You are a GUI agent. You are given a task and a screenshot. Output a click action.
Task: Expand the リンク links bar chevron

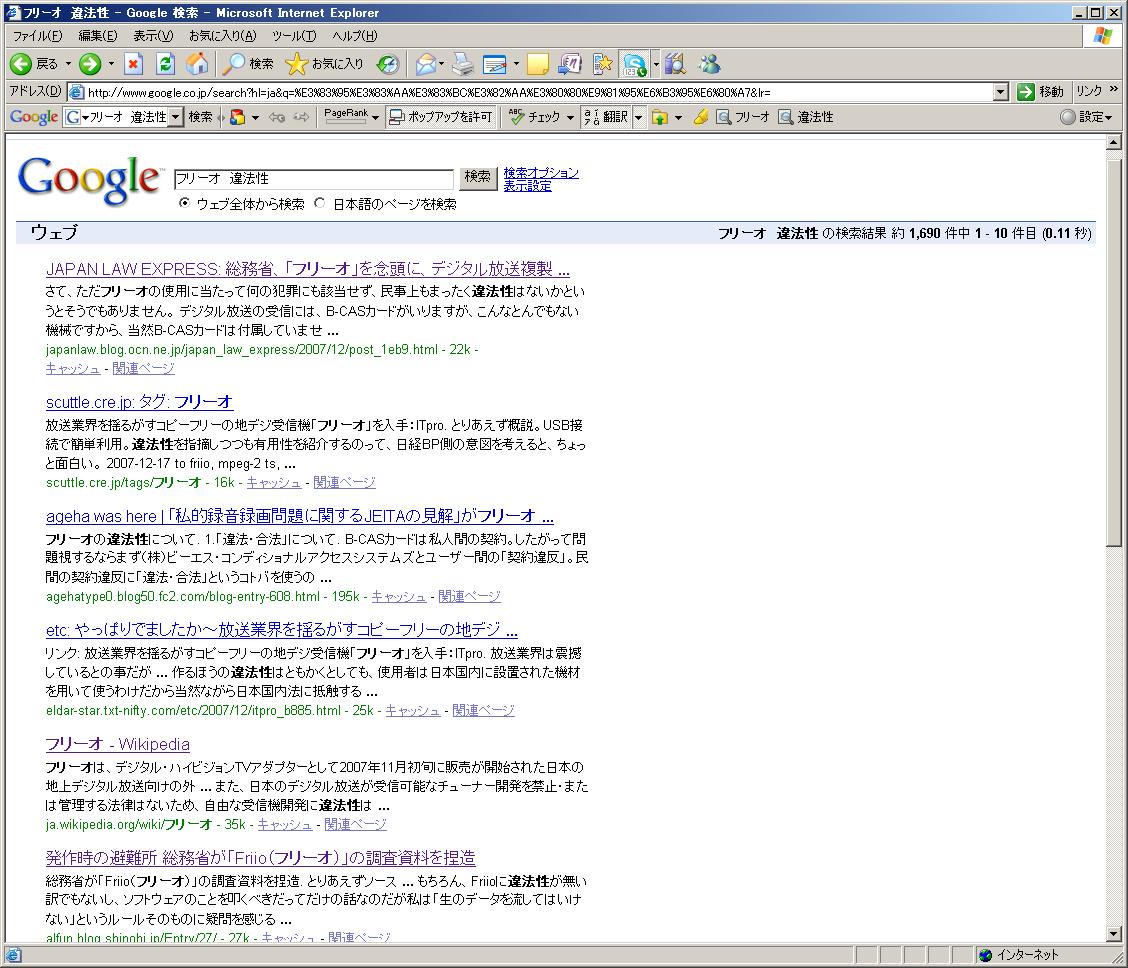tap(1114, 89)
